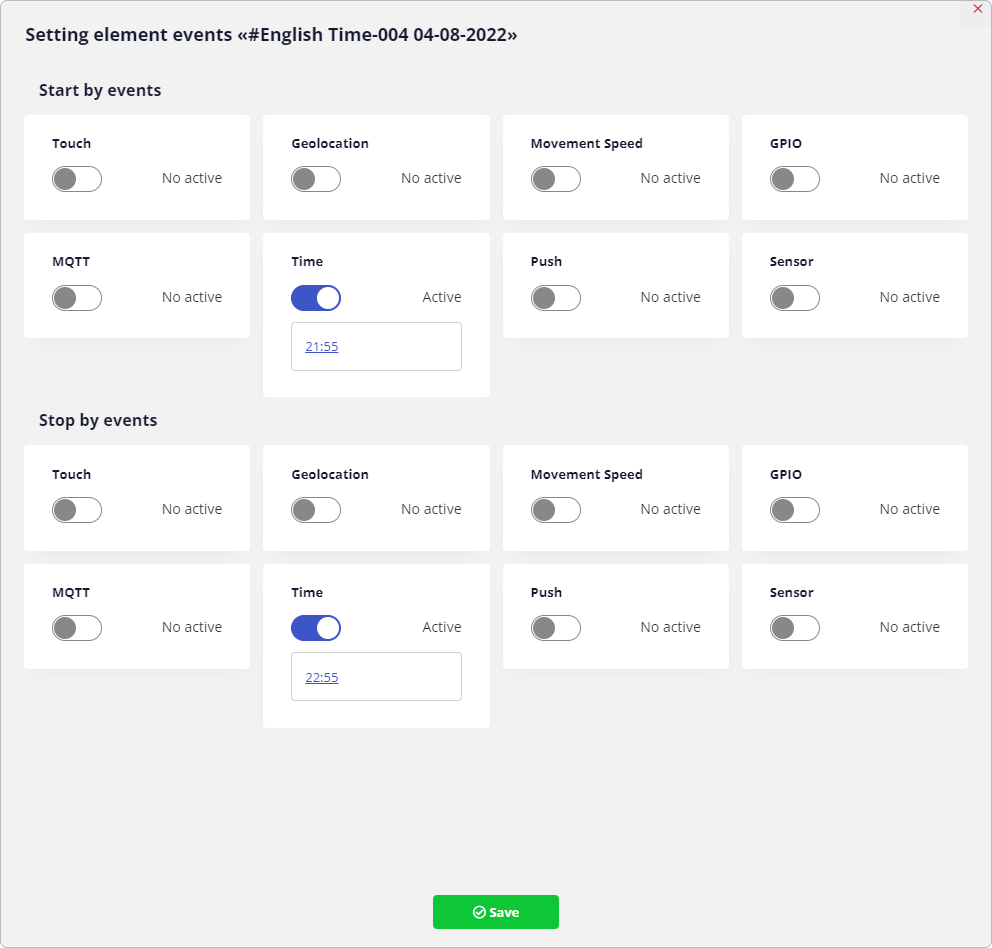
Task: Switch on MQTT stop event
Action: pos(77,628)
